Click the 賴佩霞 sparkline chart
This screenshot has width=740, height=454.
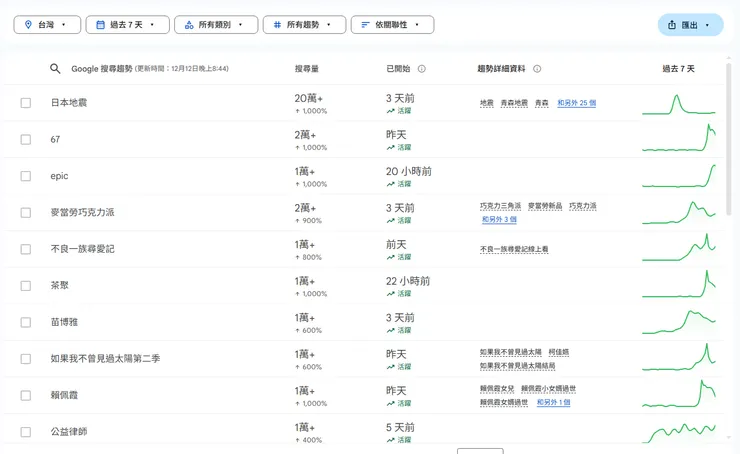[x=679, y=394]
